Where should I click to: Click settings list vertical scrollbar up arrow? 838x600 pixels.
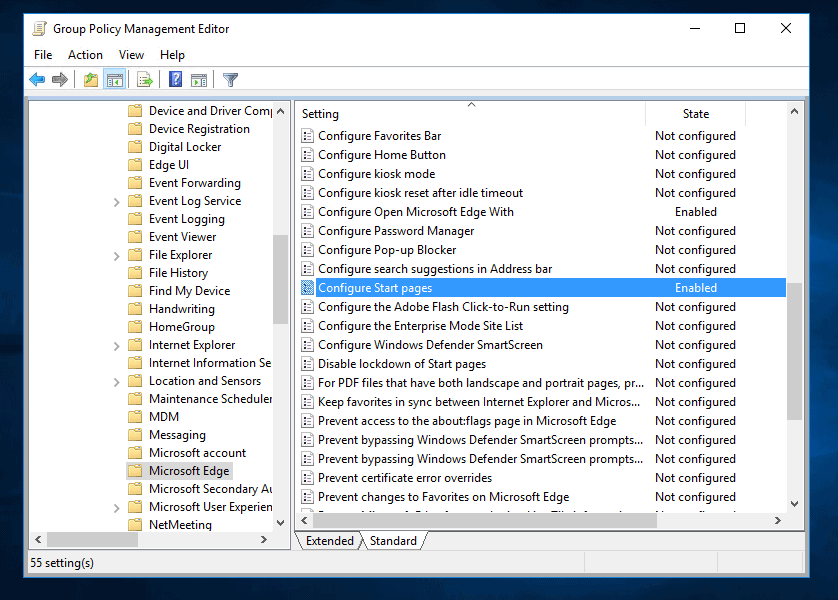[x=795, y=111]
